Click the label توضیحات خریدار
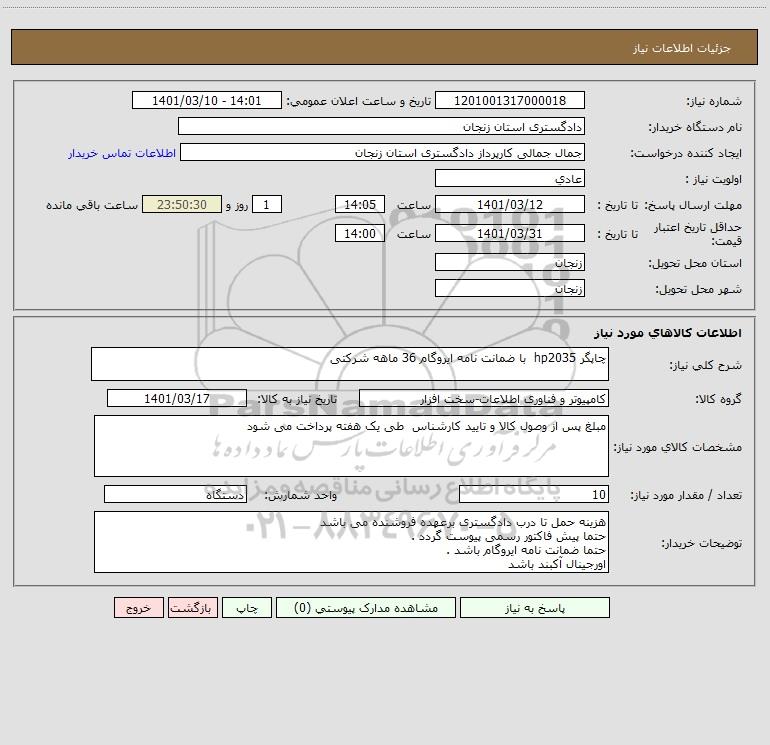Viewport: 770px width, 745px height. 701,543
